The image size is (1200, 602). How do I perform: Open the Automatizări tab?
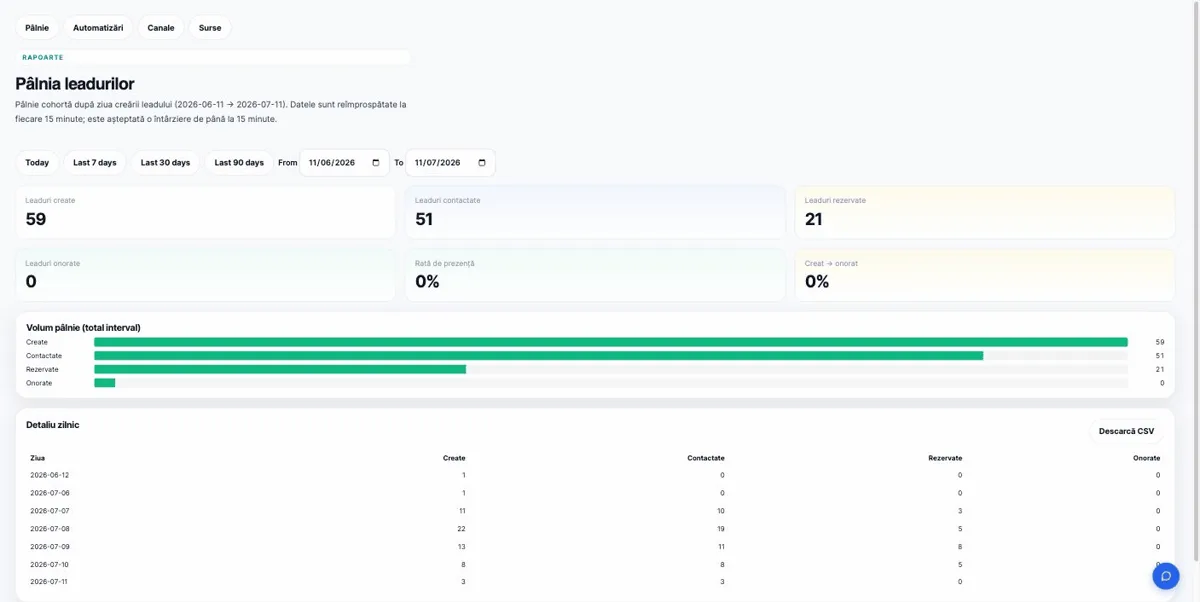pyautogui.click(x=98, y=28)
